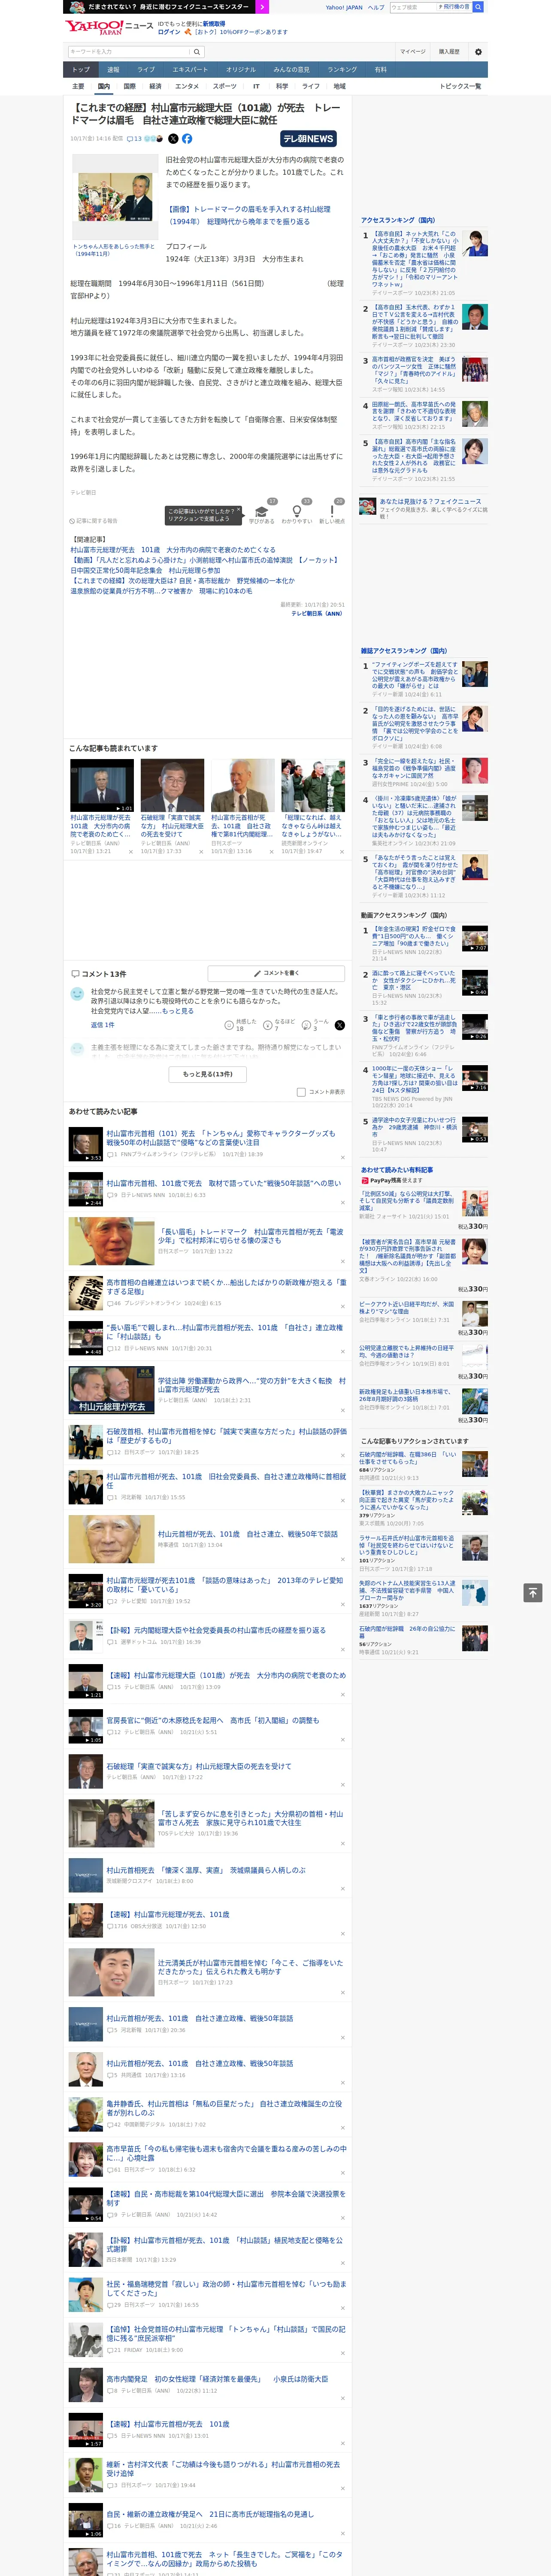Select the 速報 navigation tab

(113, 70)
